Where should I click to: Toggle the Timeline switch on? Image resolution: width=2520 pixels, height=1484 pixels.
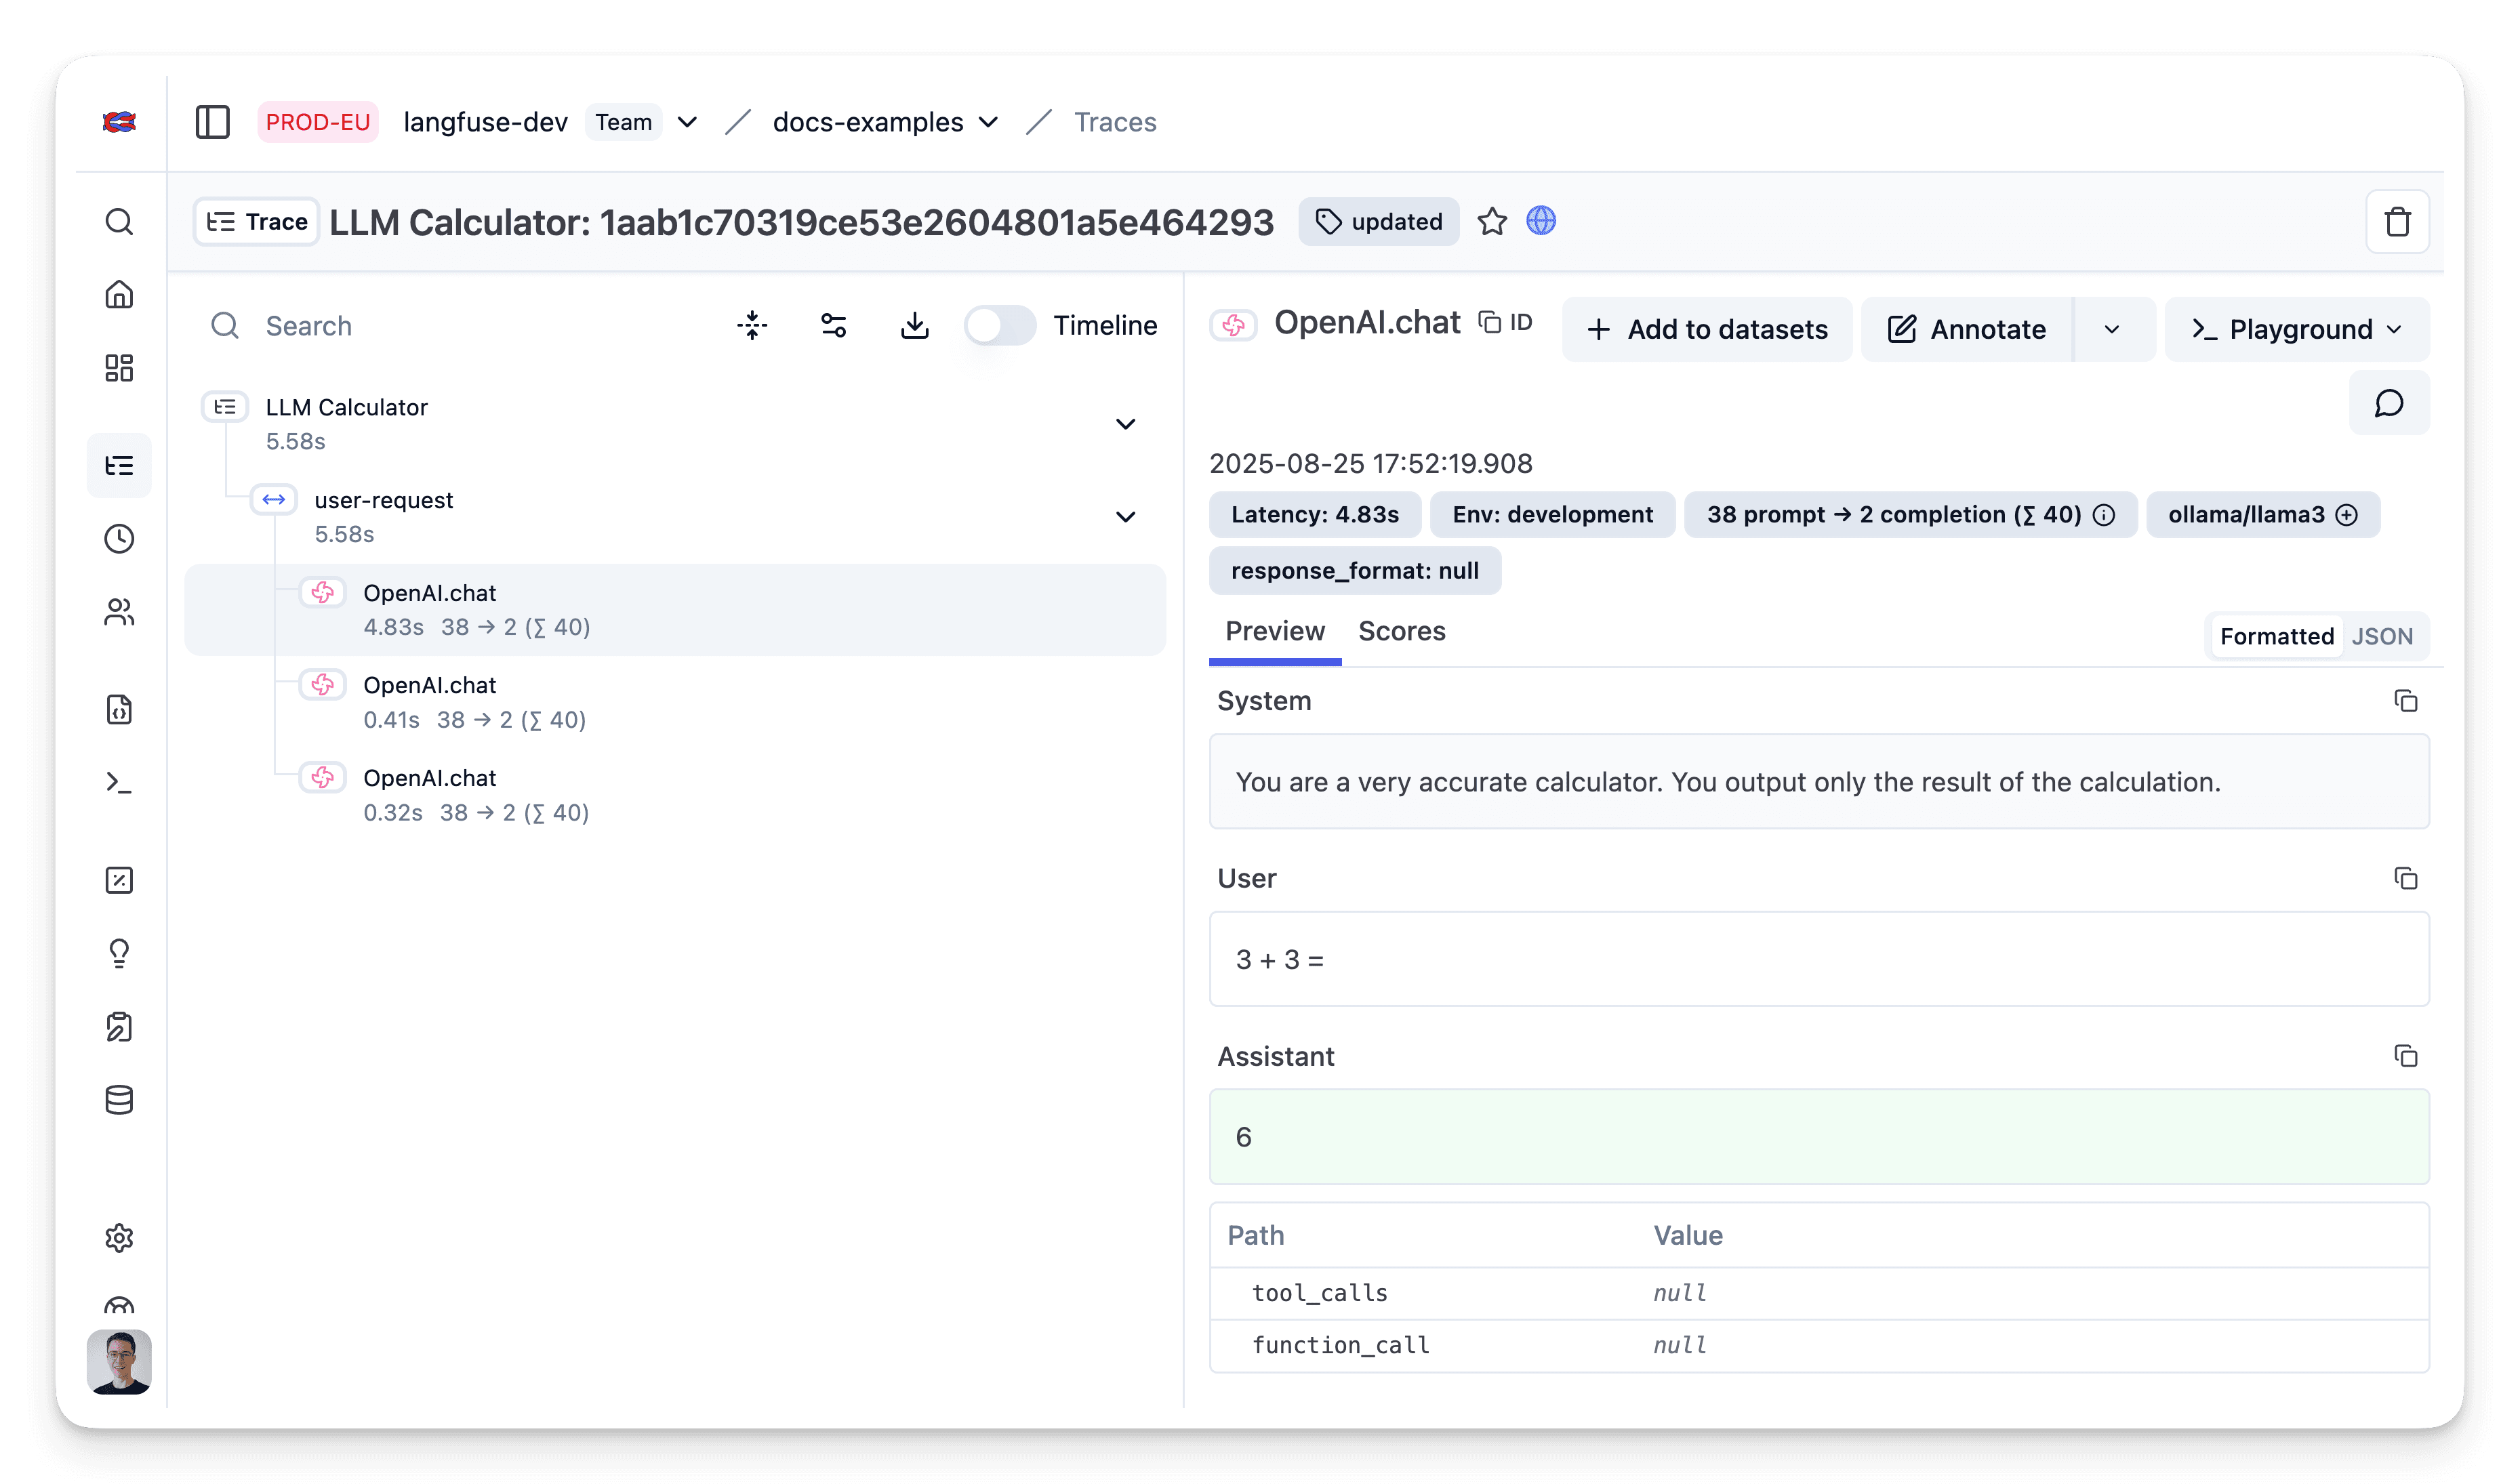[x=999, y=326]
